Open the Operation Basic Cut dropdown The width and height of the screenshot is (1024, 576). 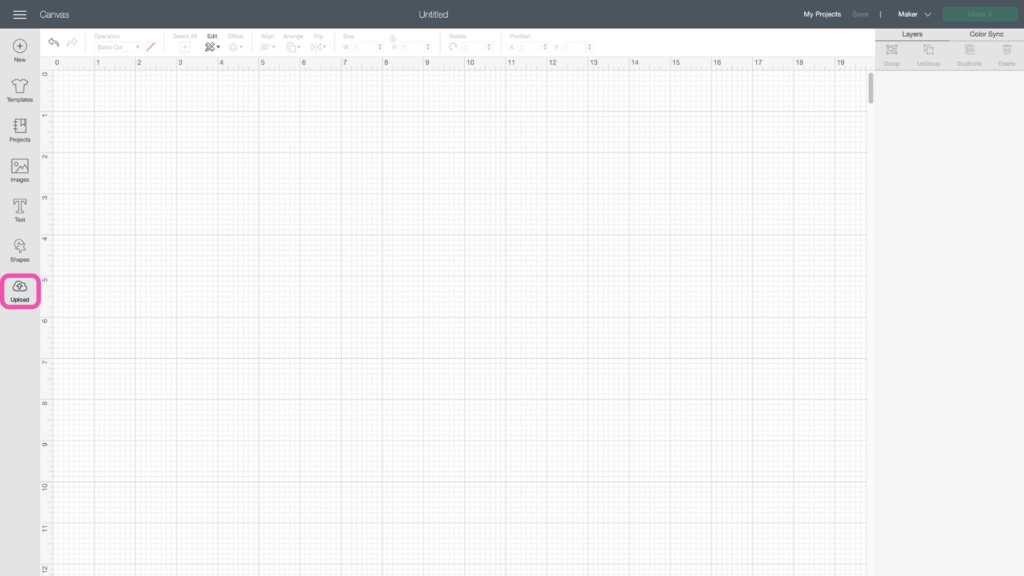click(x=118, y=47)
